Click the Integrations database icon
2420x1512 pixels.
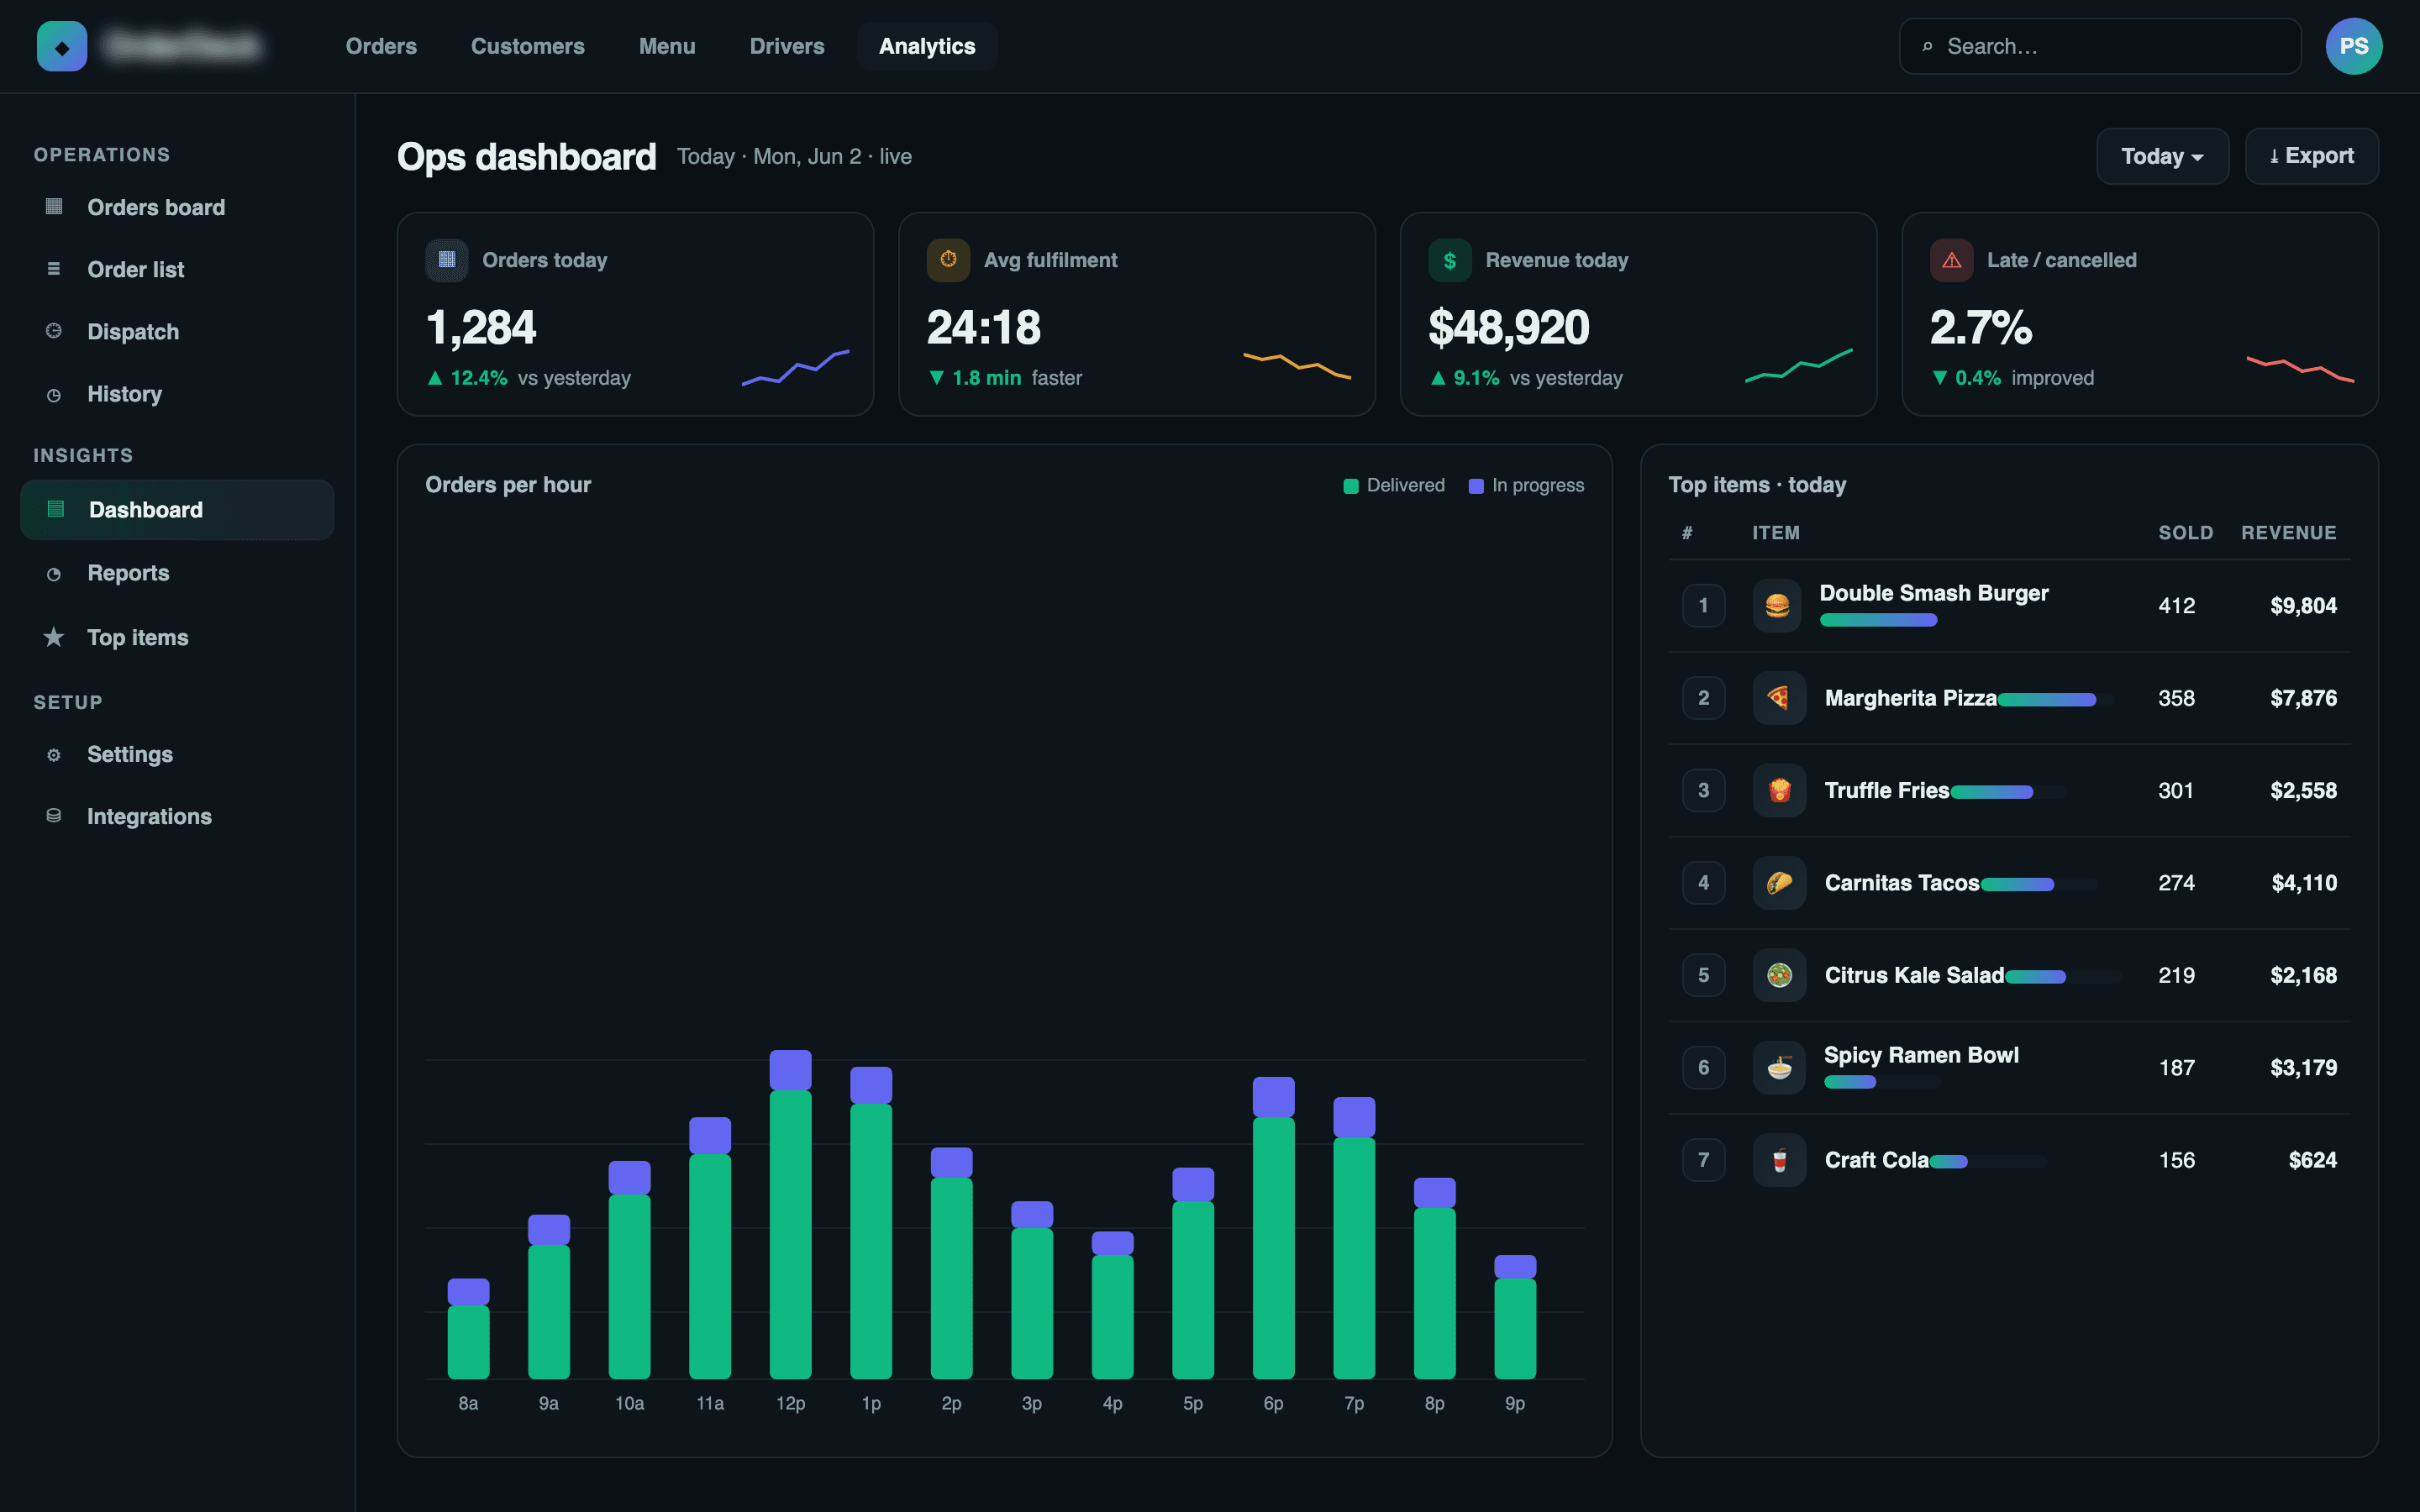(x=54, y=816)
